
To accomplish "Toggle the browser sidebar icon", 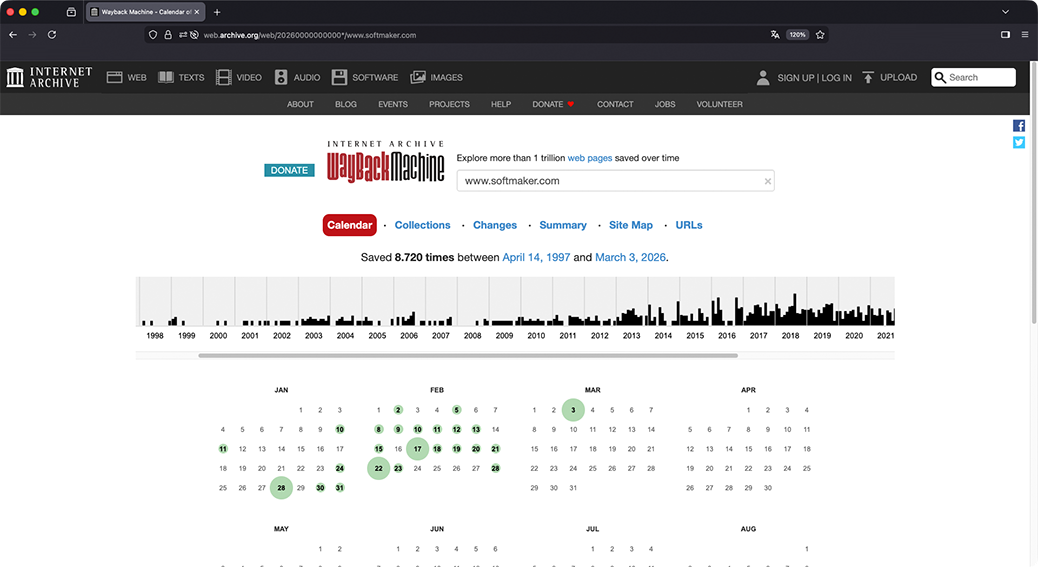I will [1006, 34].
